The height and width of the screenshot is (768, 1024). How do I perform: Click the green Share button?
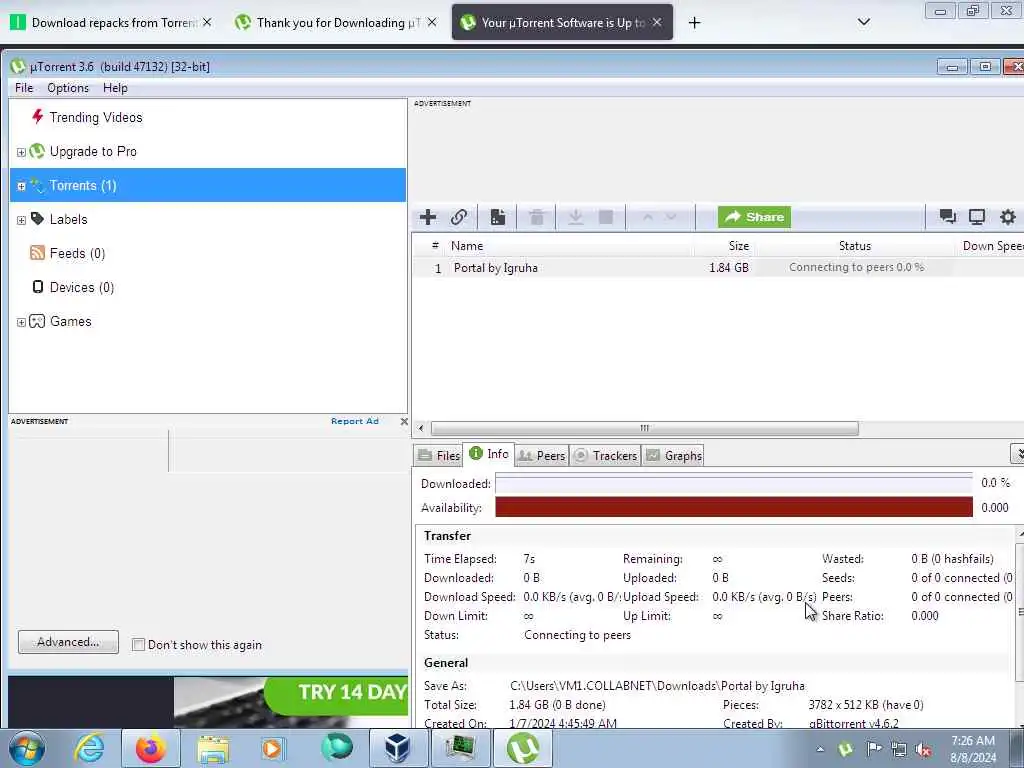click(x=754, y=217)
